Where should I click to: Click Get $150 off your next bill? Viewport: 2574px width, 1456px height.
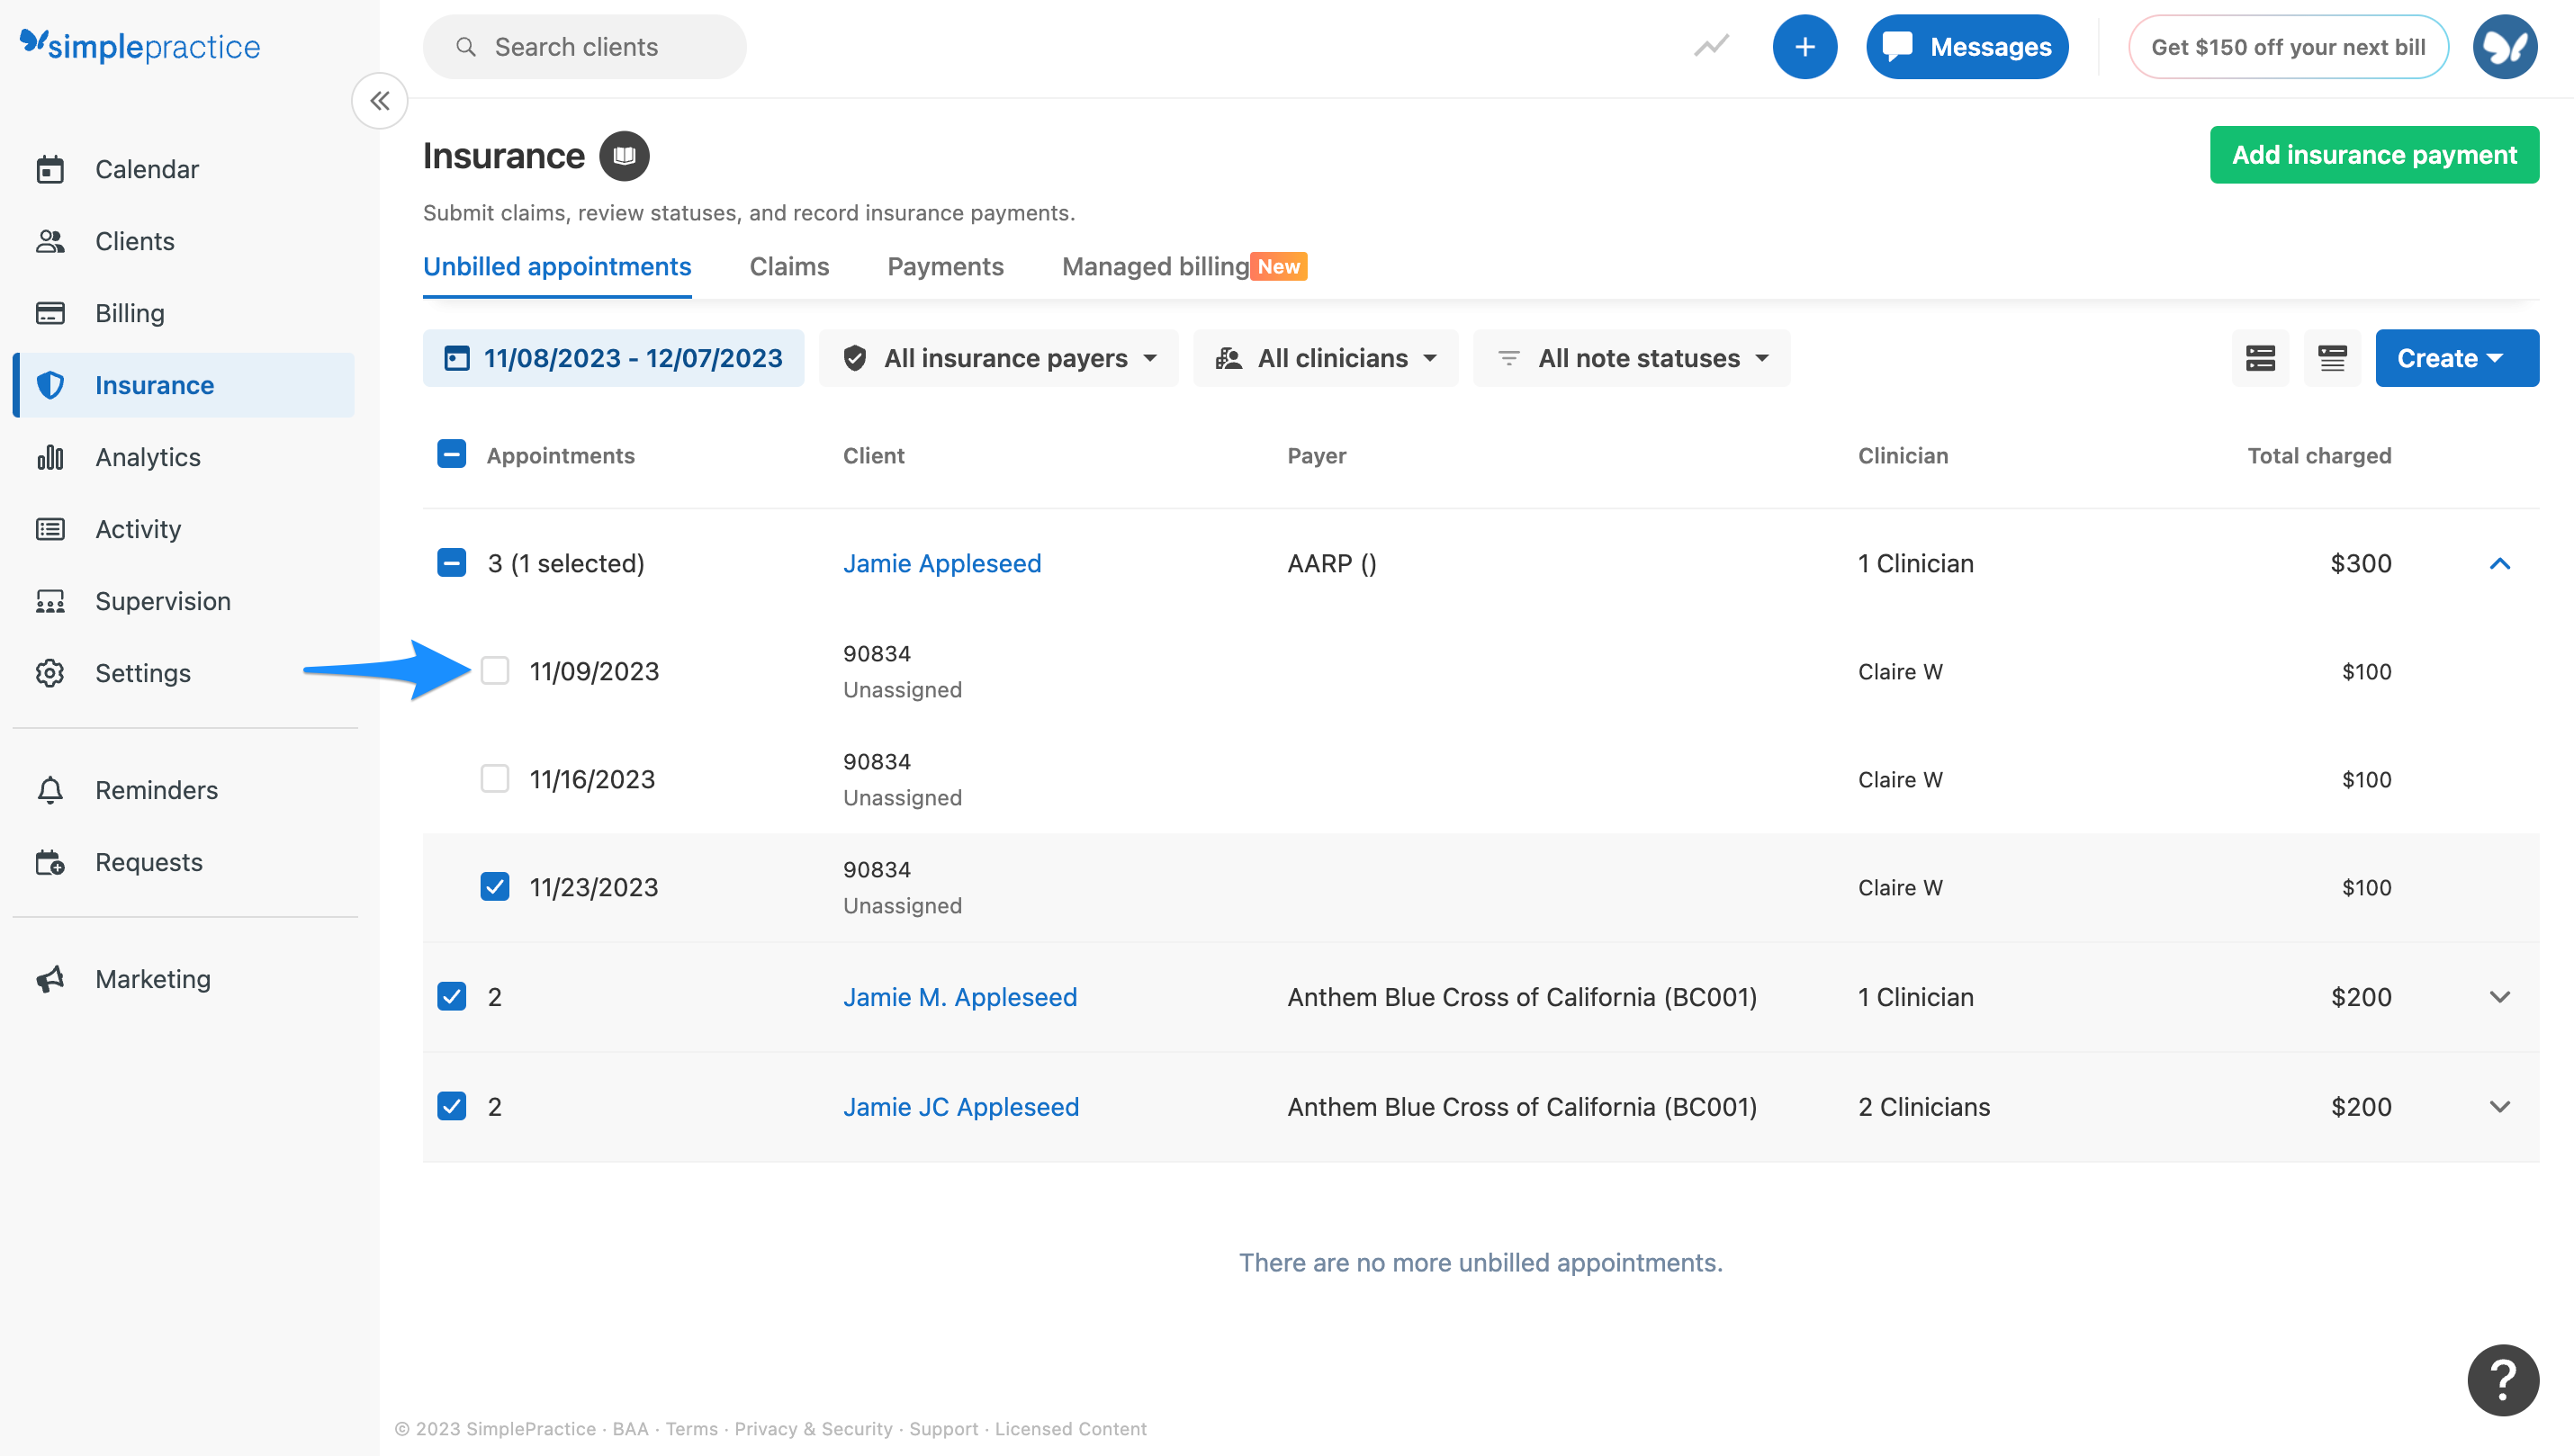click(2287, 46)
